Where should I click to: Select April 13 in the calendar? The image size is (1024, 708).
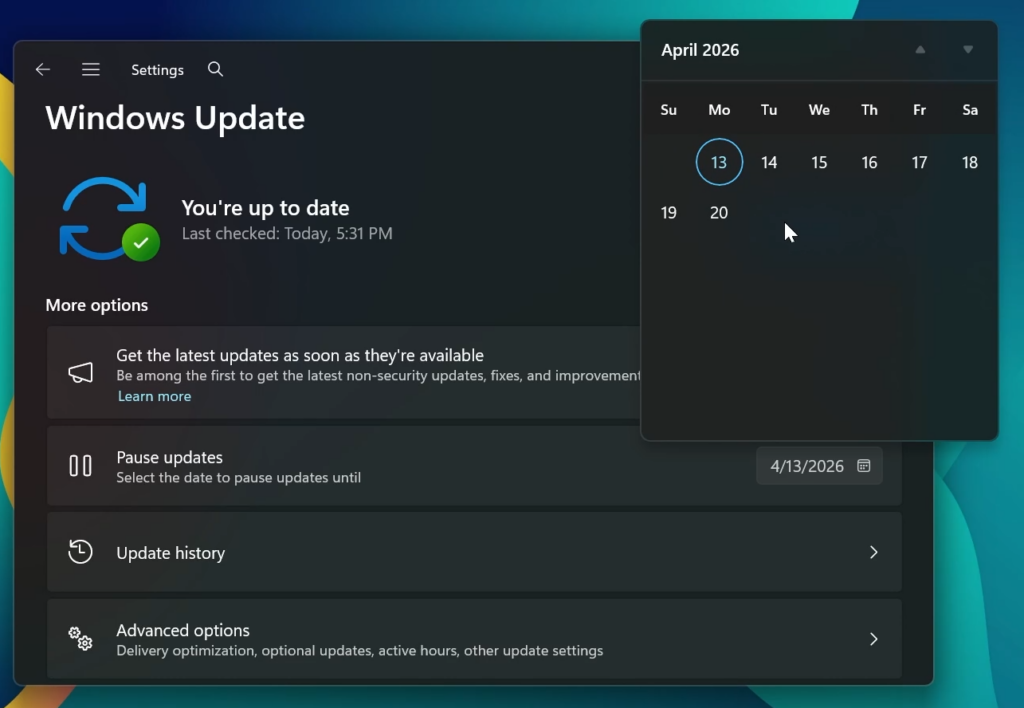(x=719, y=162)
